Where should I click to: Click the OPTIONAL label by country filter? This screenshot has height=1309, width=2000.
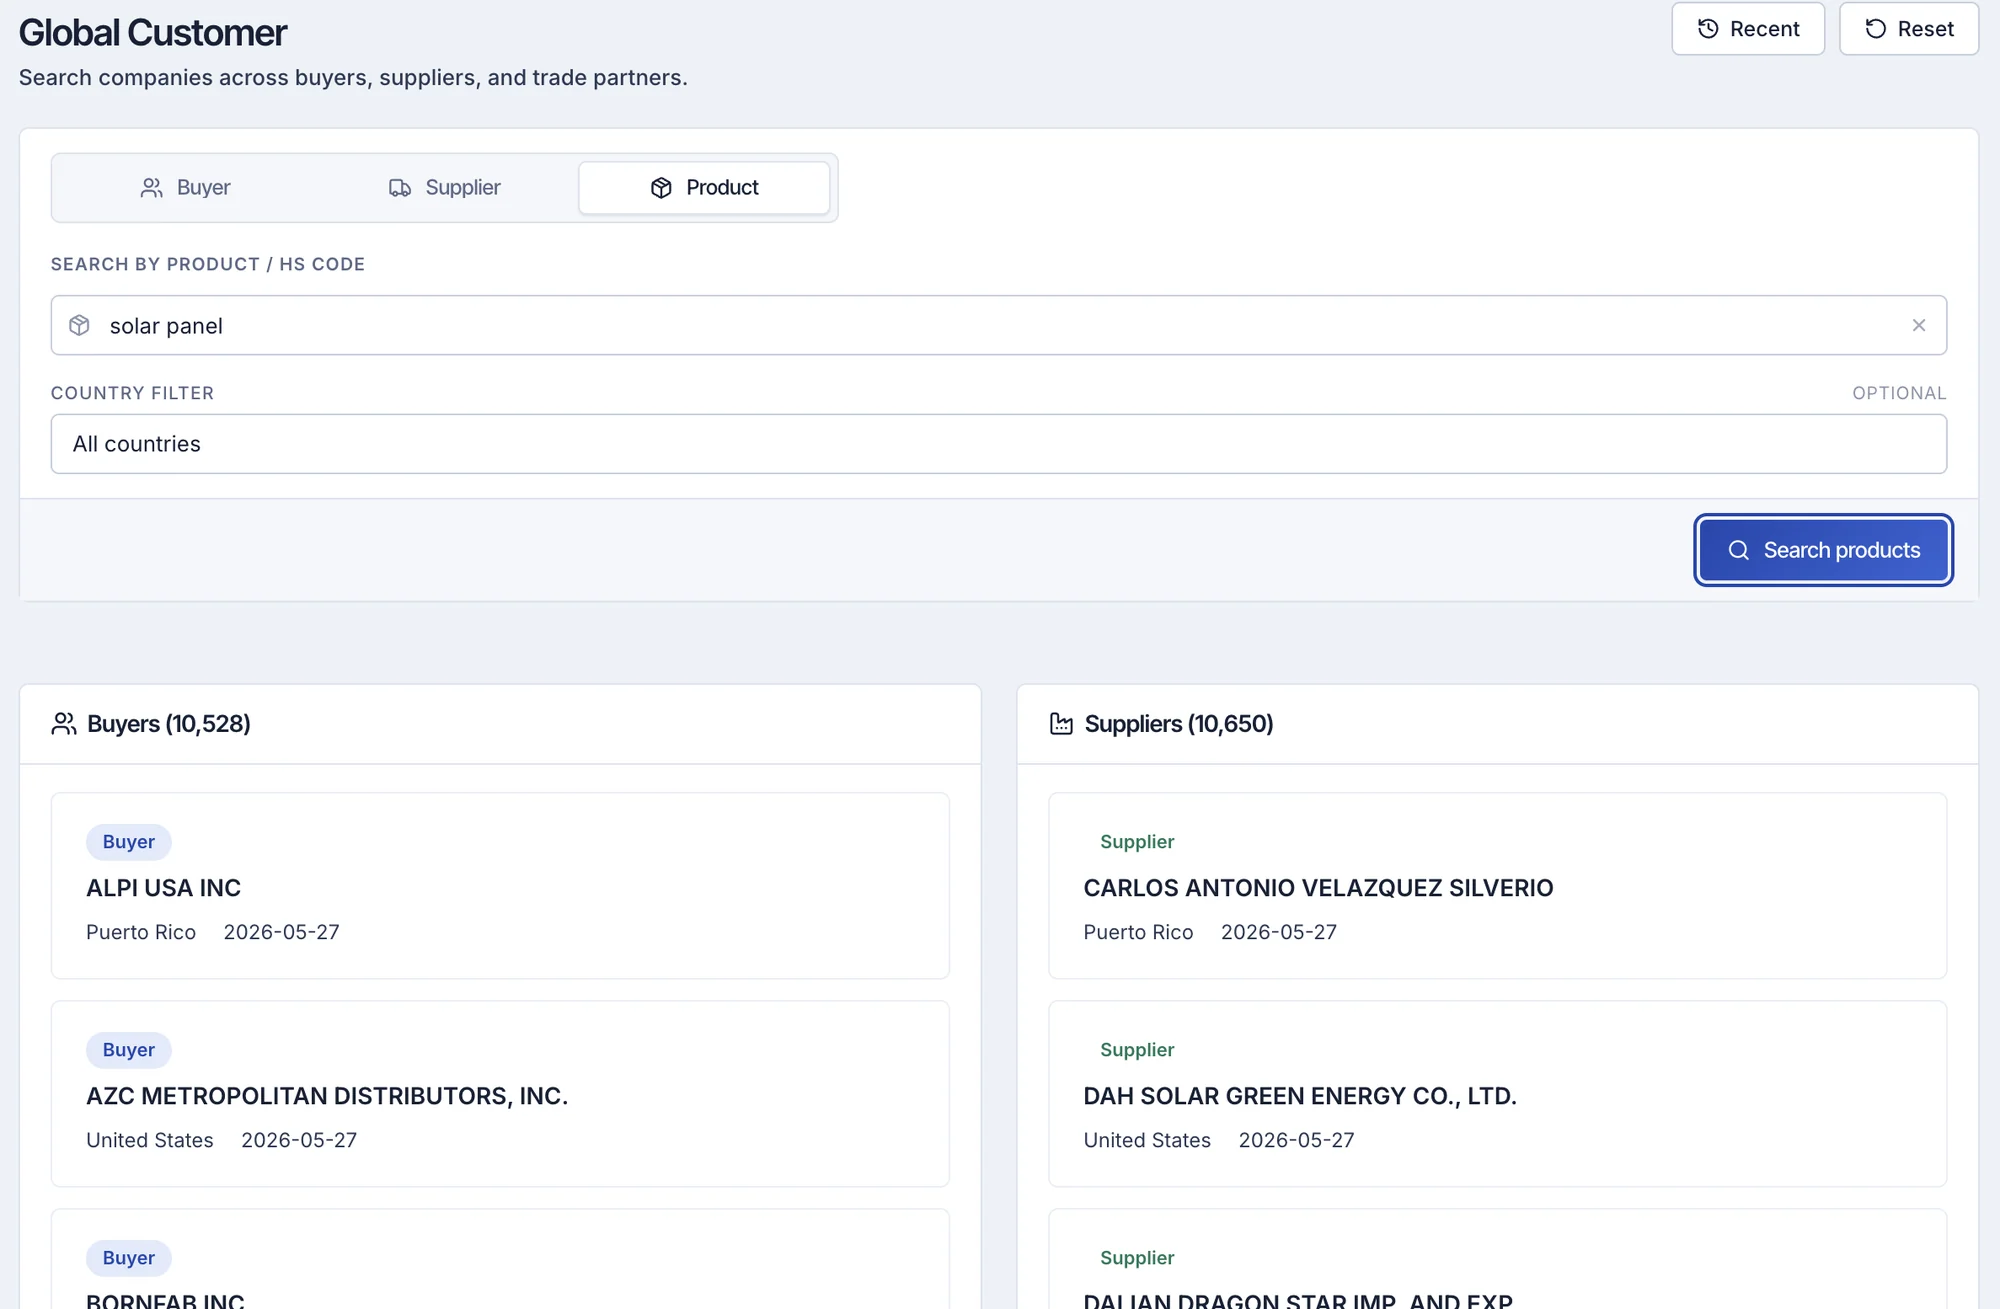point(1899,393)
